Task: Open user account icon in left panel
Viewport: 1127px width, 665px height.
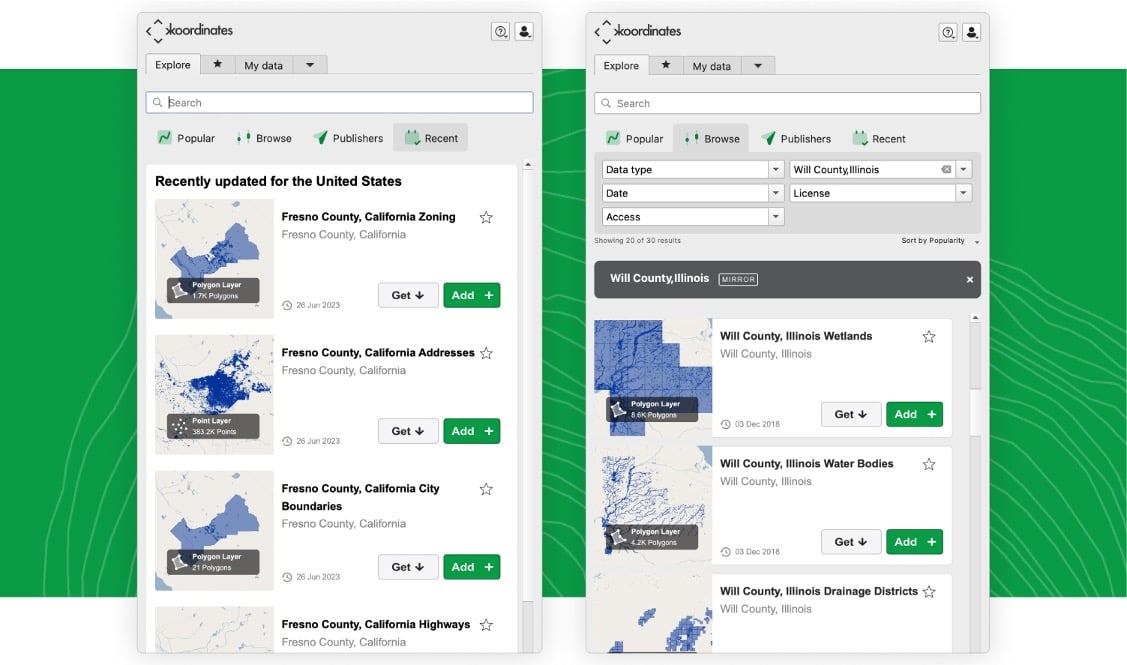Action: pos(524,31)
